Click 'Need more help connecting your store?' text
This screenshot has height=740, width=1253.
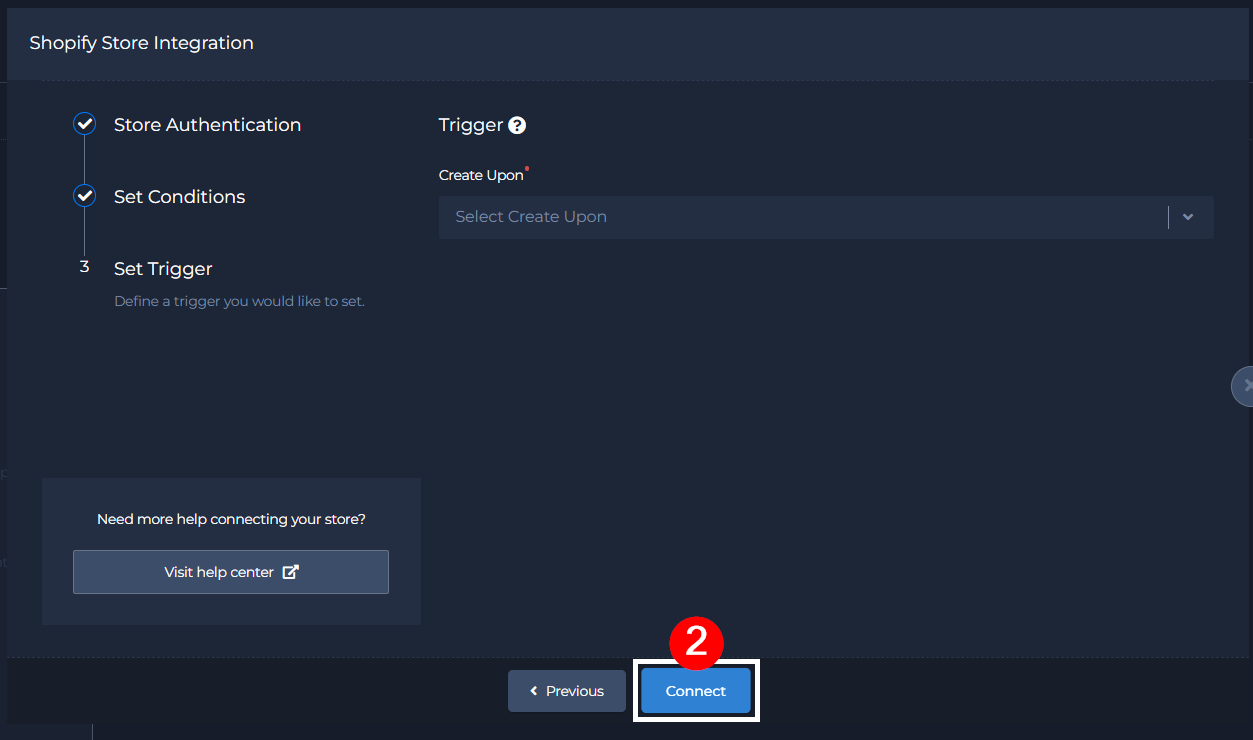tap(231, 519)
